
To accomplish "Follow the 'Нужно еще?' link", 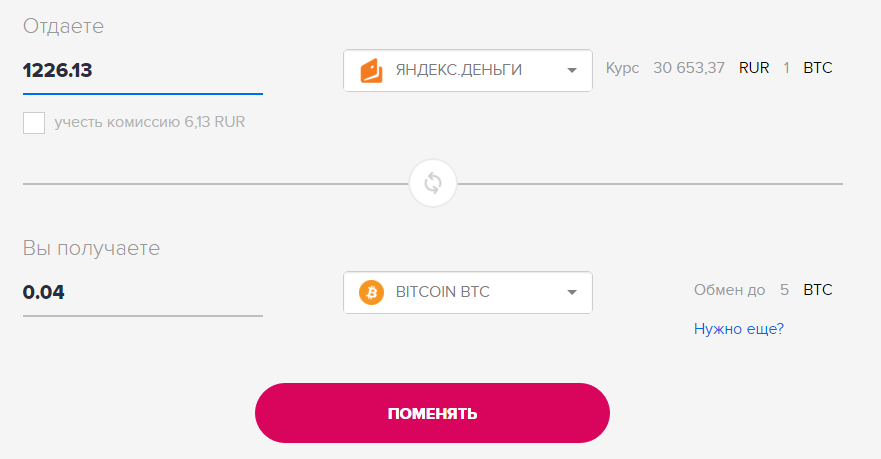I will pos(739,328).
